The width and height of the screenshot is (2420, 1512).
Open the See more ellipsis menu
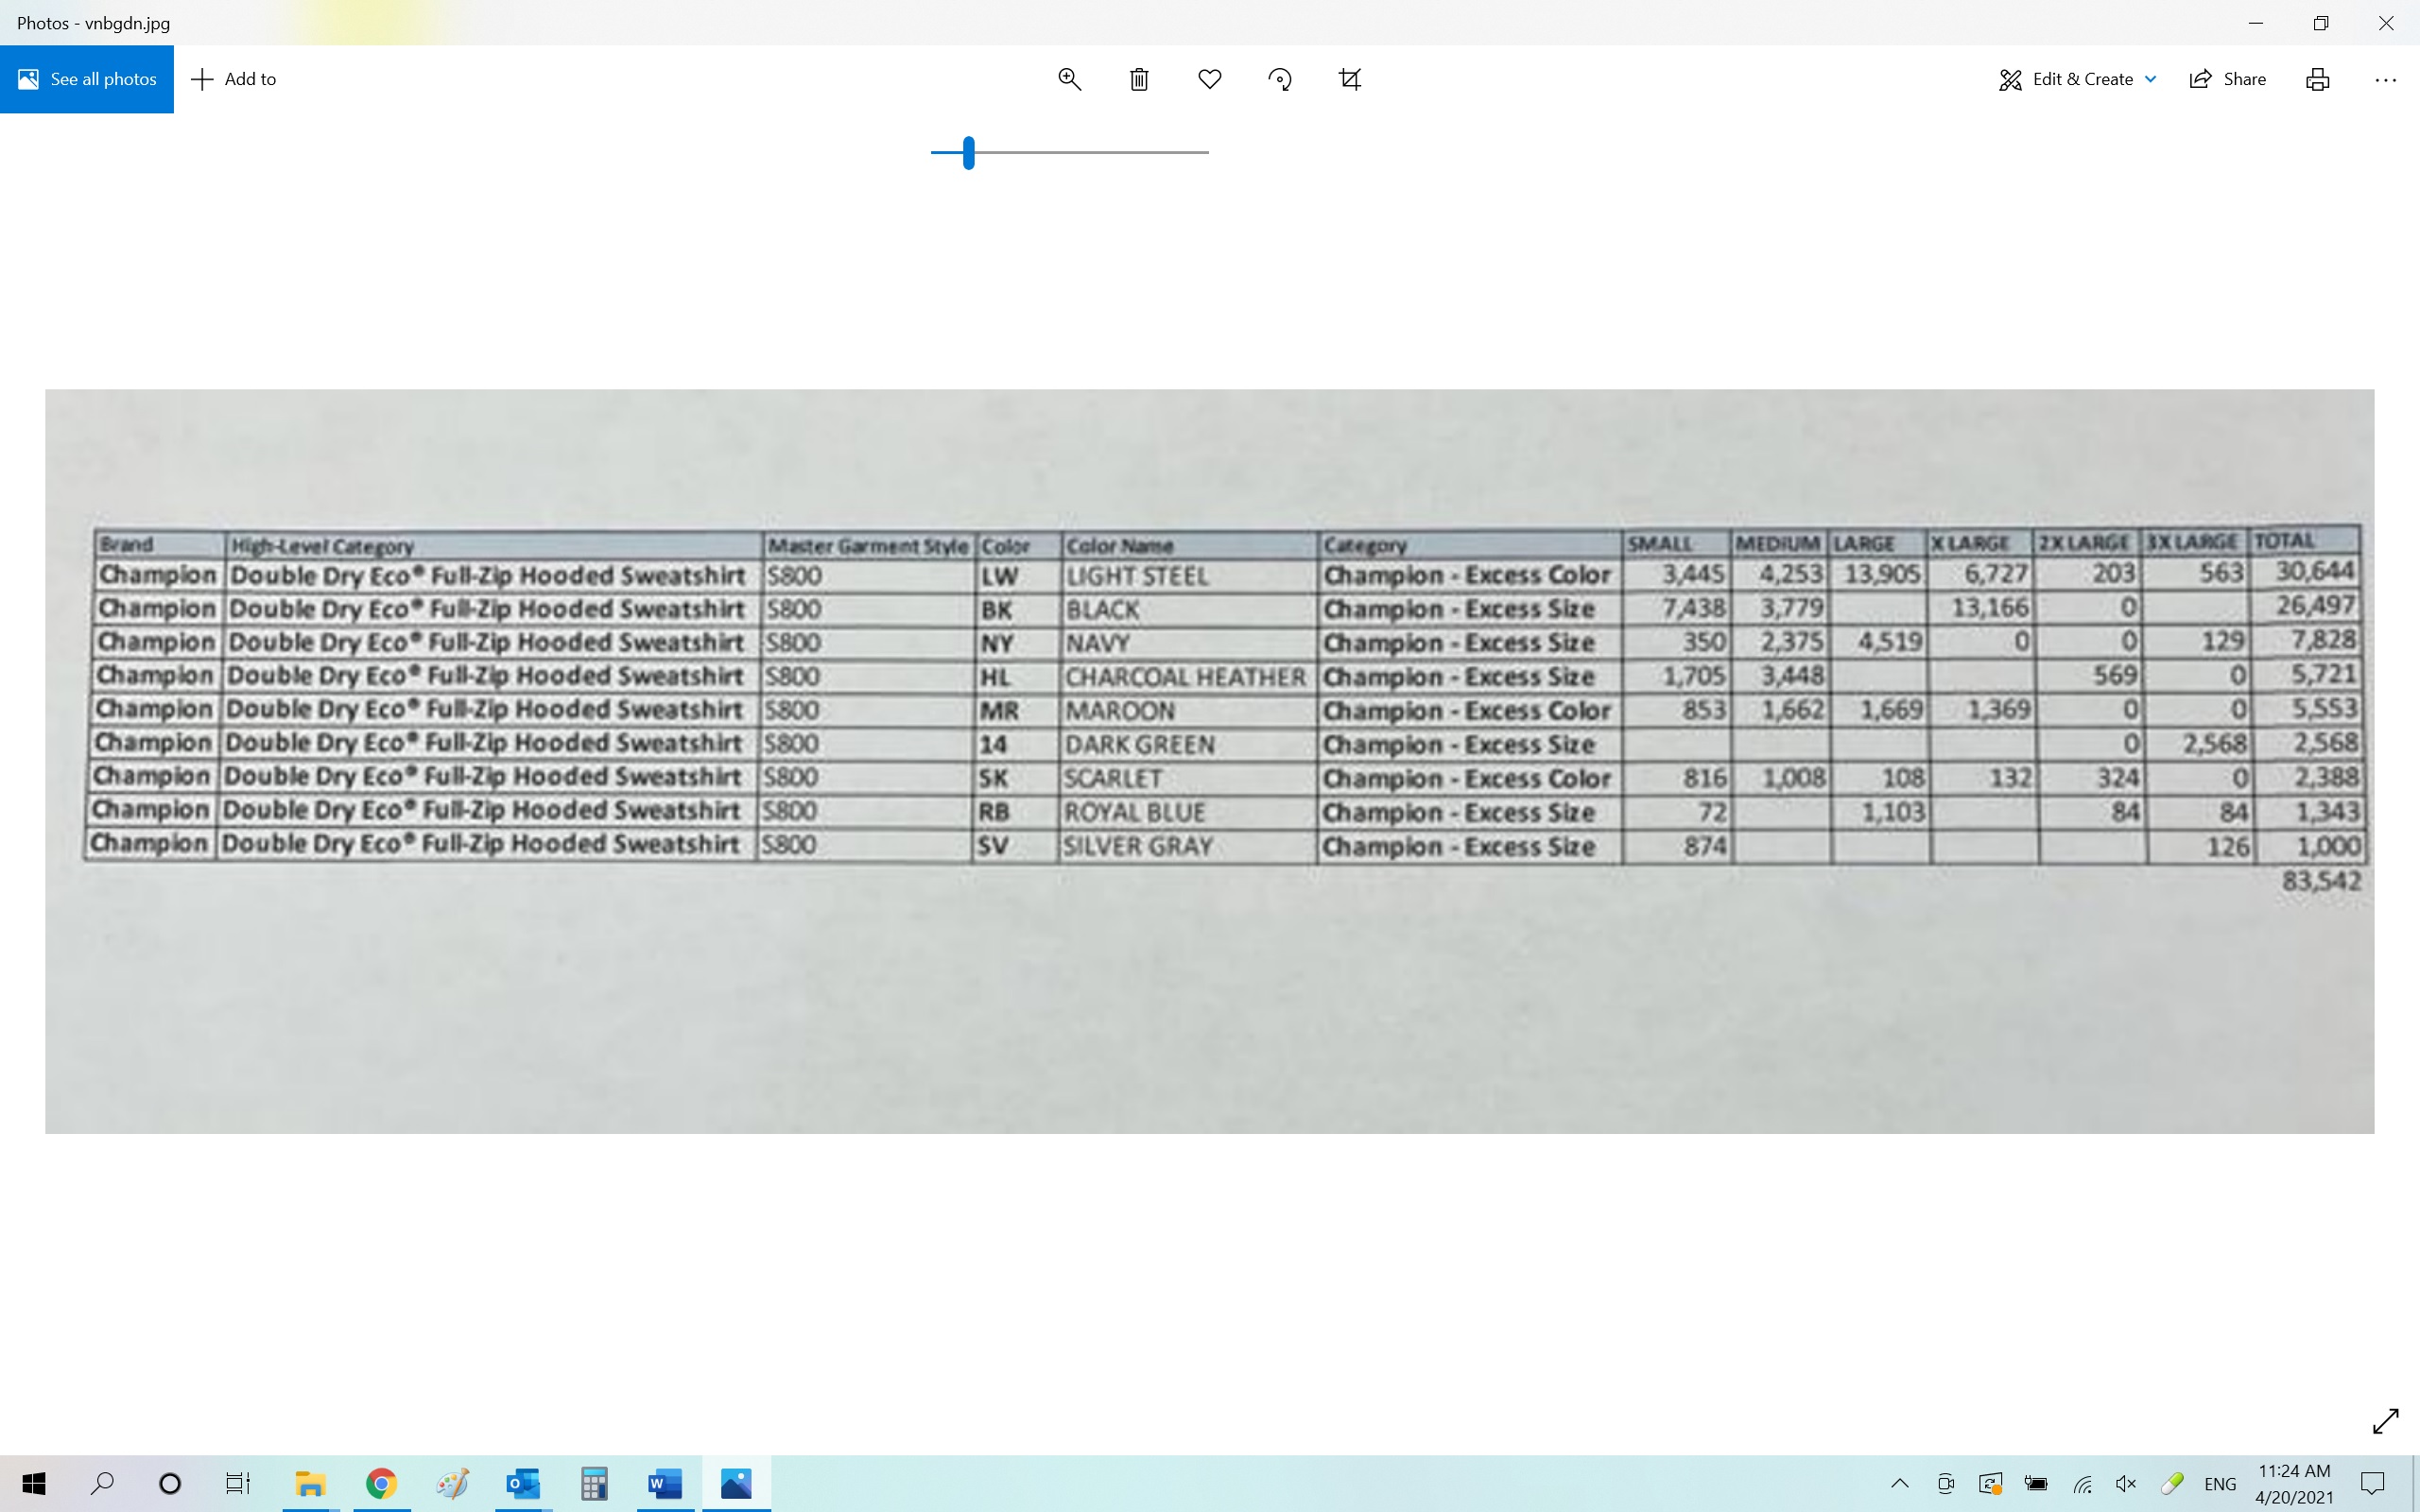tap(2386, 79)
